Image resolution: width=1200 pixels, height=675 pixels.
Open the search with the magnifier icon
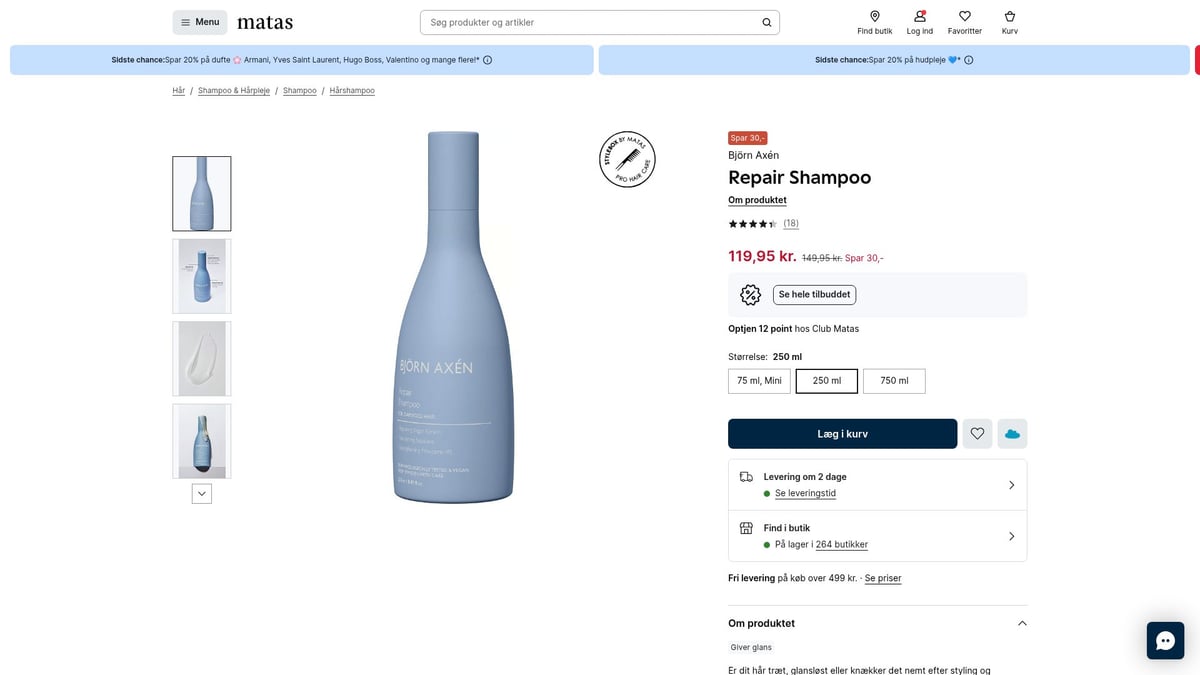click(x=765, y=21)
